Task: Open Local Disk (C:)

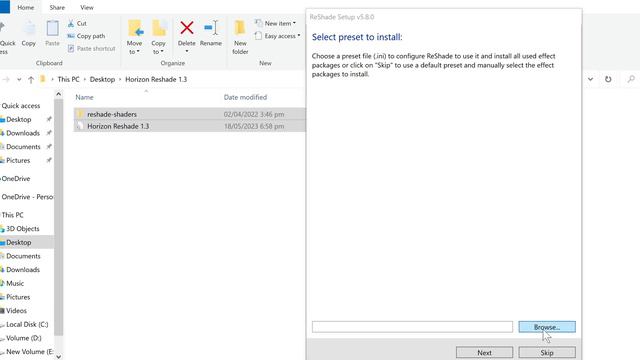Action: pos(27,324)
